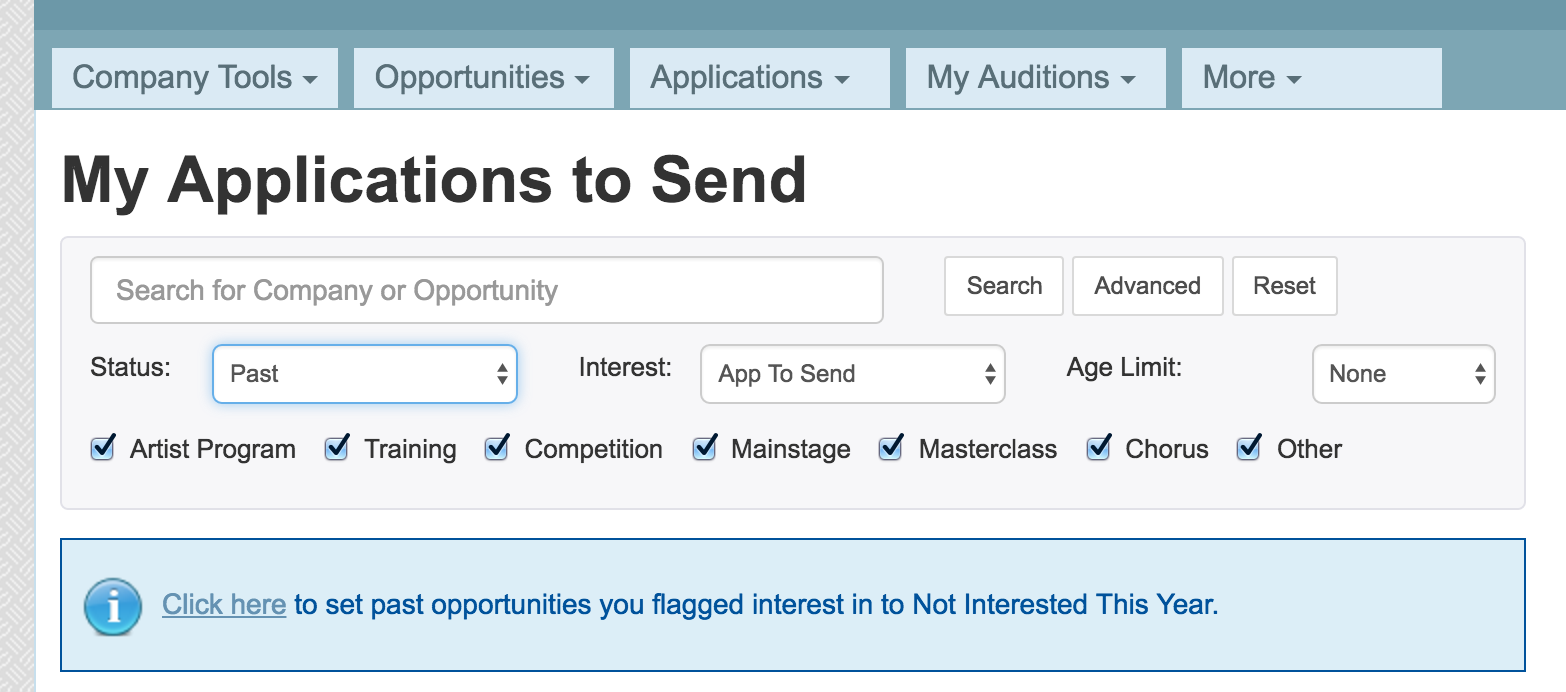Uncheck the Chorus checkbox
The height and width of the screenshot is (692, 1566).
pyautogui.click(x=1099, y=448)
